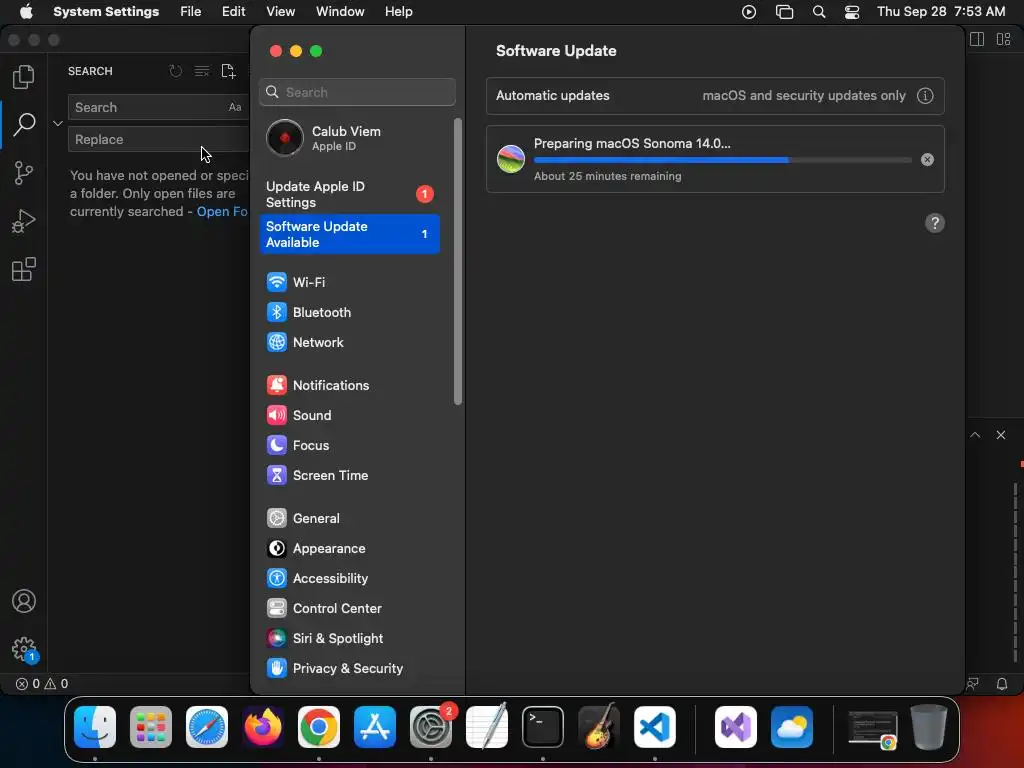
Task: Open Privacy & Security settings
Action: click(x=350, y=669)
